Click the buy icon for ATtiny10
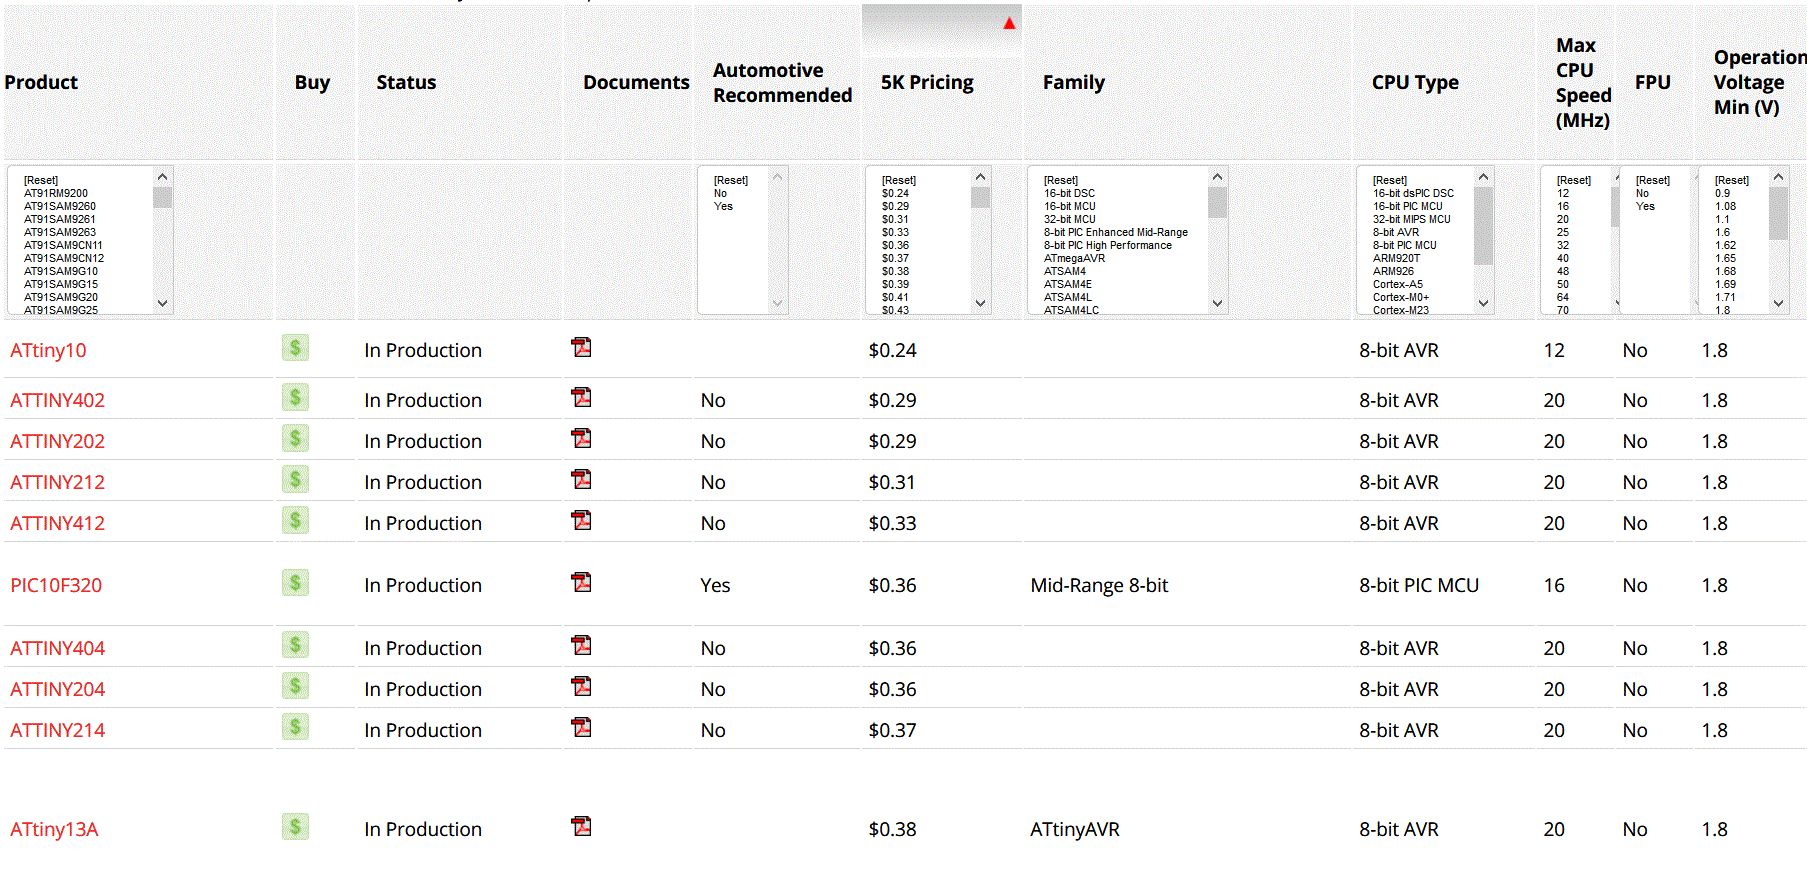The width and height of the screenshot is (1807, 881). pyautogui.click(x=295, y=348)
